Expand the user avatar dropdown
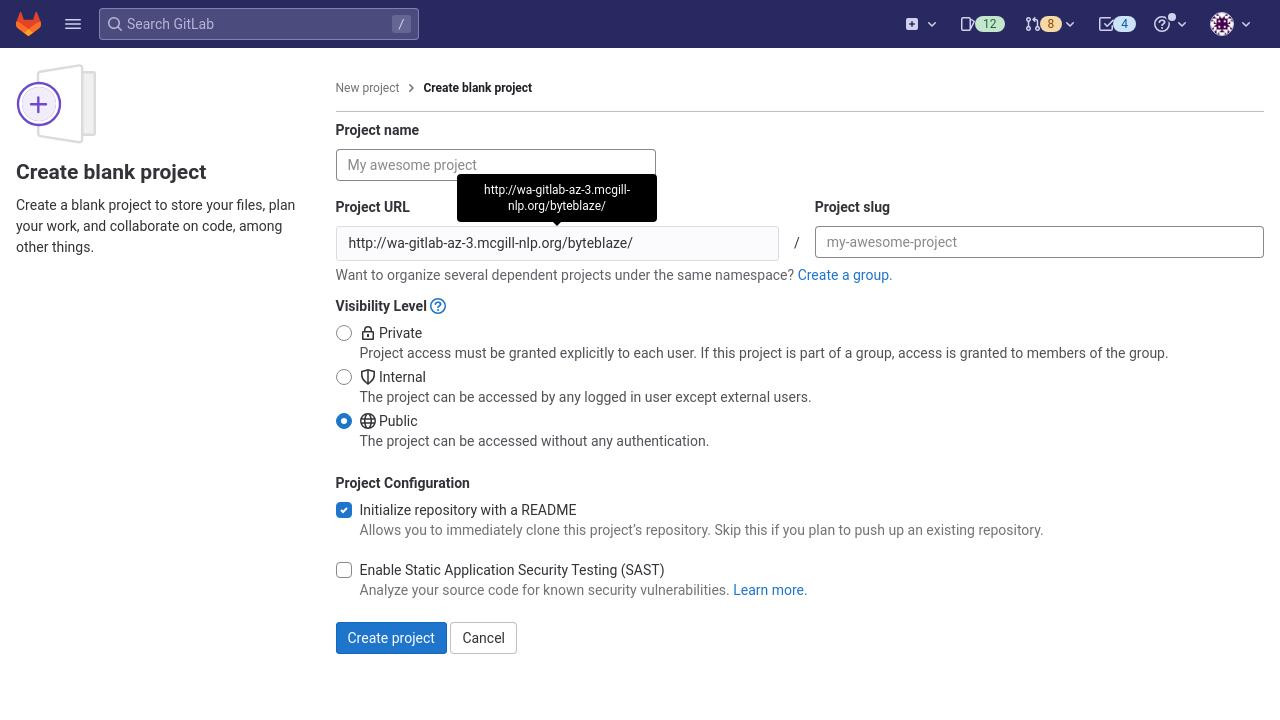This screenshot has width=1280, height=720. [1230, 24]
